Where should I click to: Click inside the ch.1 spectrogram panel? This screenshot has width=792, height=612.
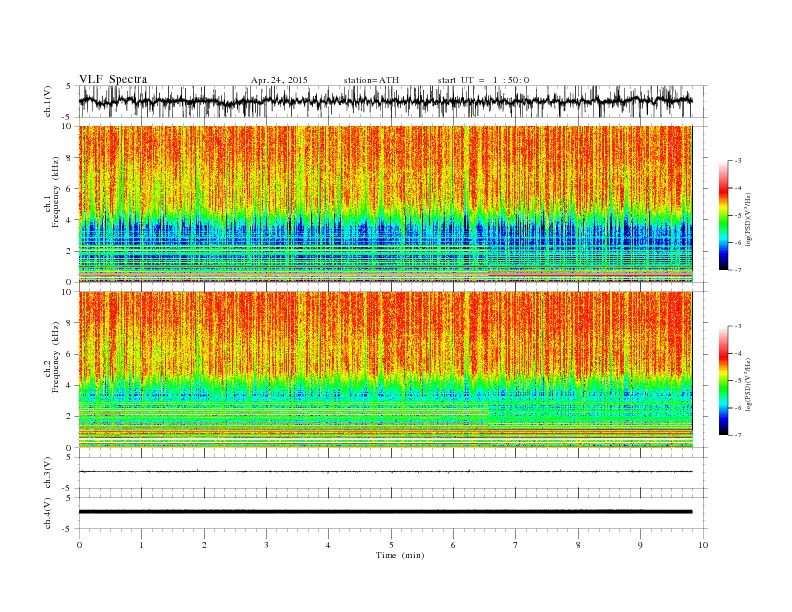386,204
